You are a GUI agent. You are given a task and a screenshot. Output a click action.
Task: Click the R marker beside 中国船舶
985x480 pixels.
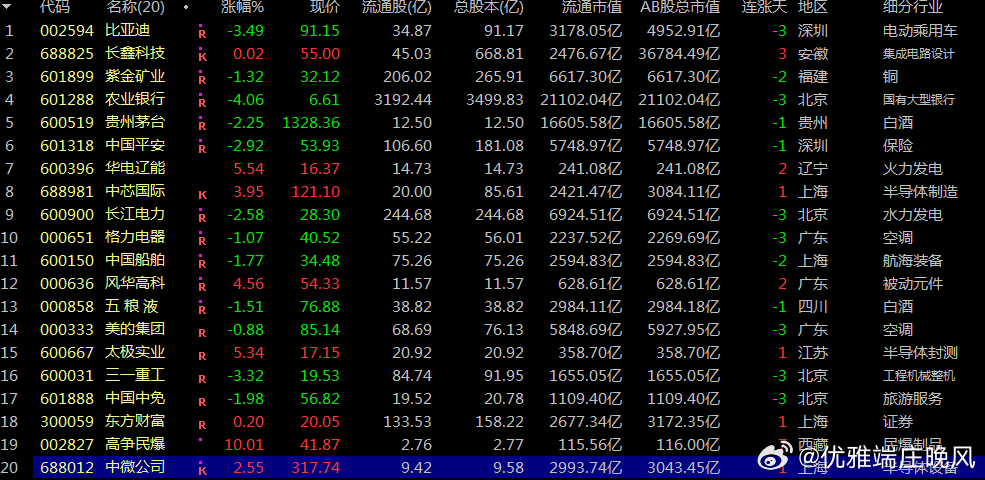pos(202,264)
